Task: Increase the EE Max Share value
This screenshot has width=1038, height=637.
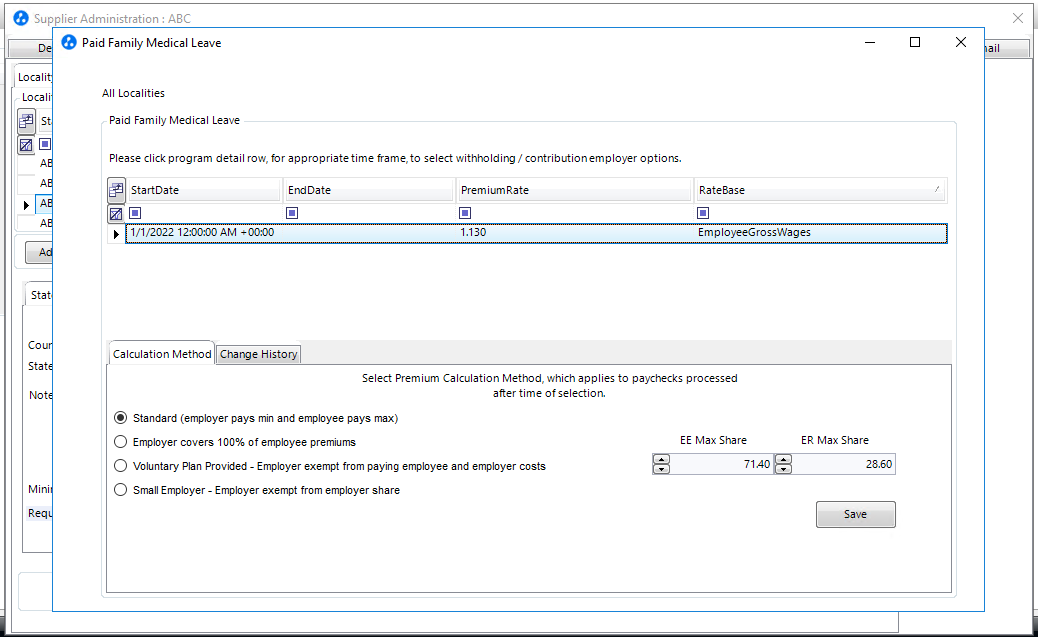Action: click(x=661, y=460)
